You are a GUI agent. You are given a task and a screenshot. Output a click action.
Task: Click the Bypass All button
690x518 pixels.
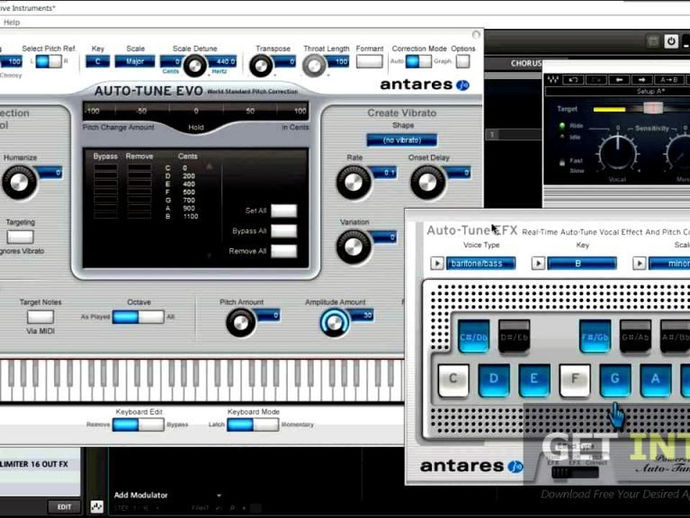[284, 231]
